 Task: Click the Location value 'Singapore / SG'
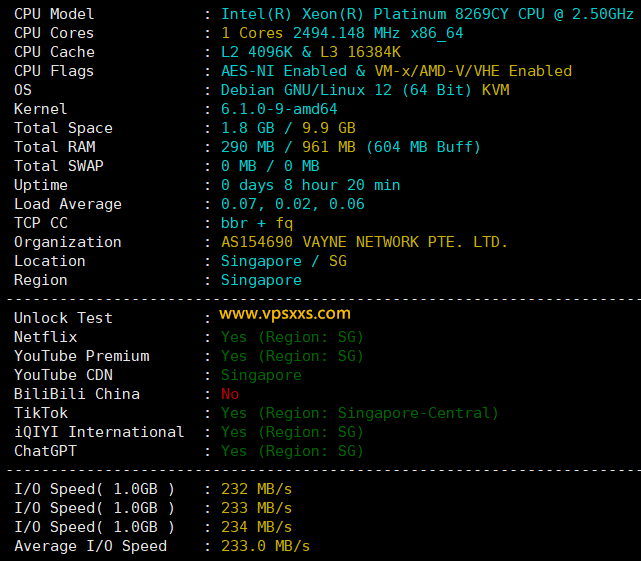(x=284, y=261)
